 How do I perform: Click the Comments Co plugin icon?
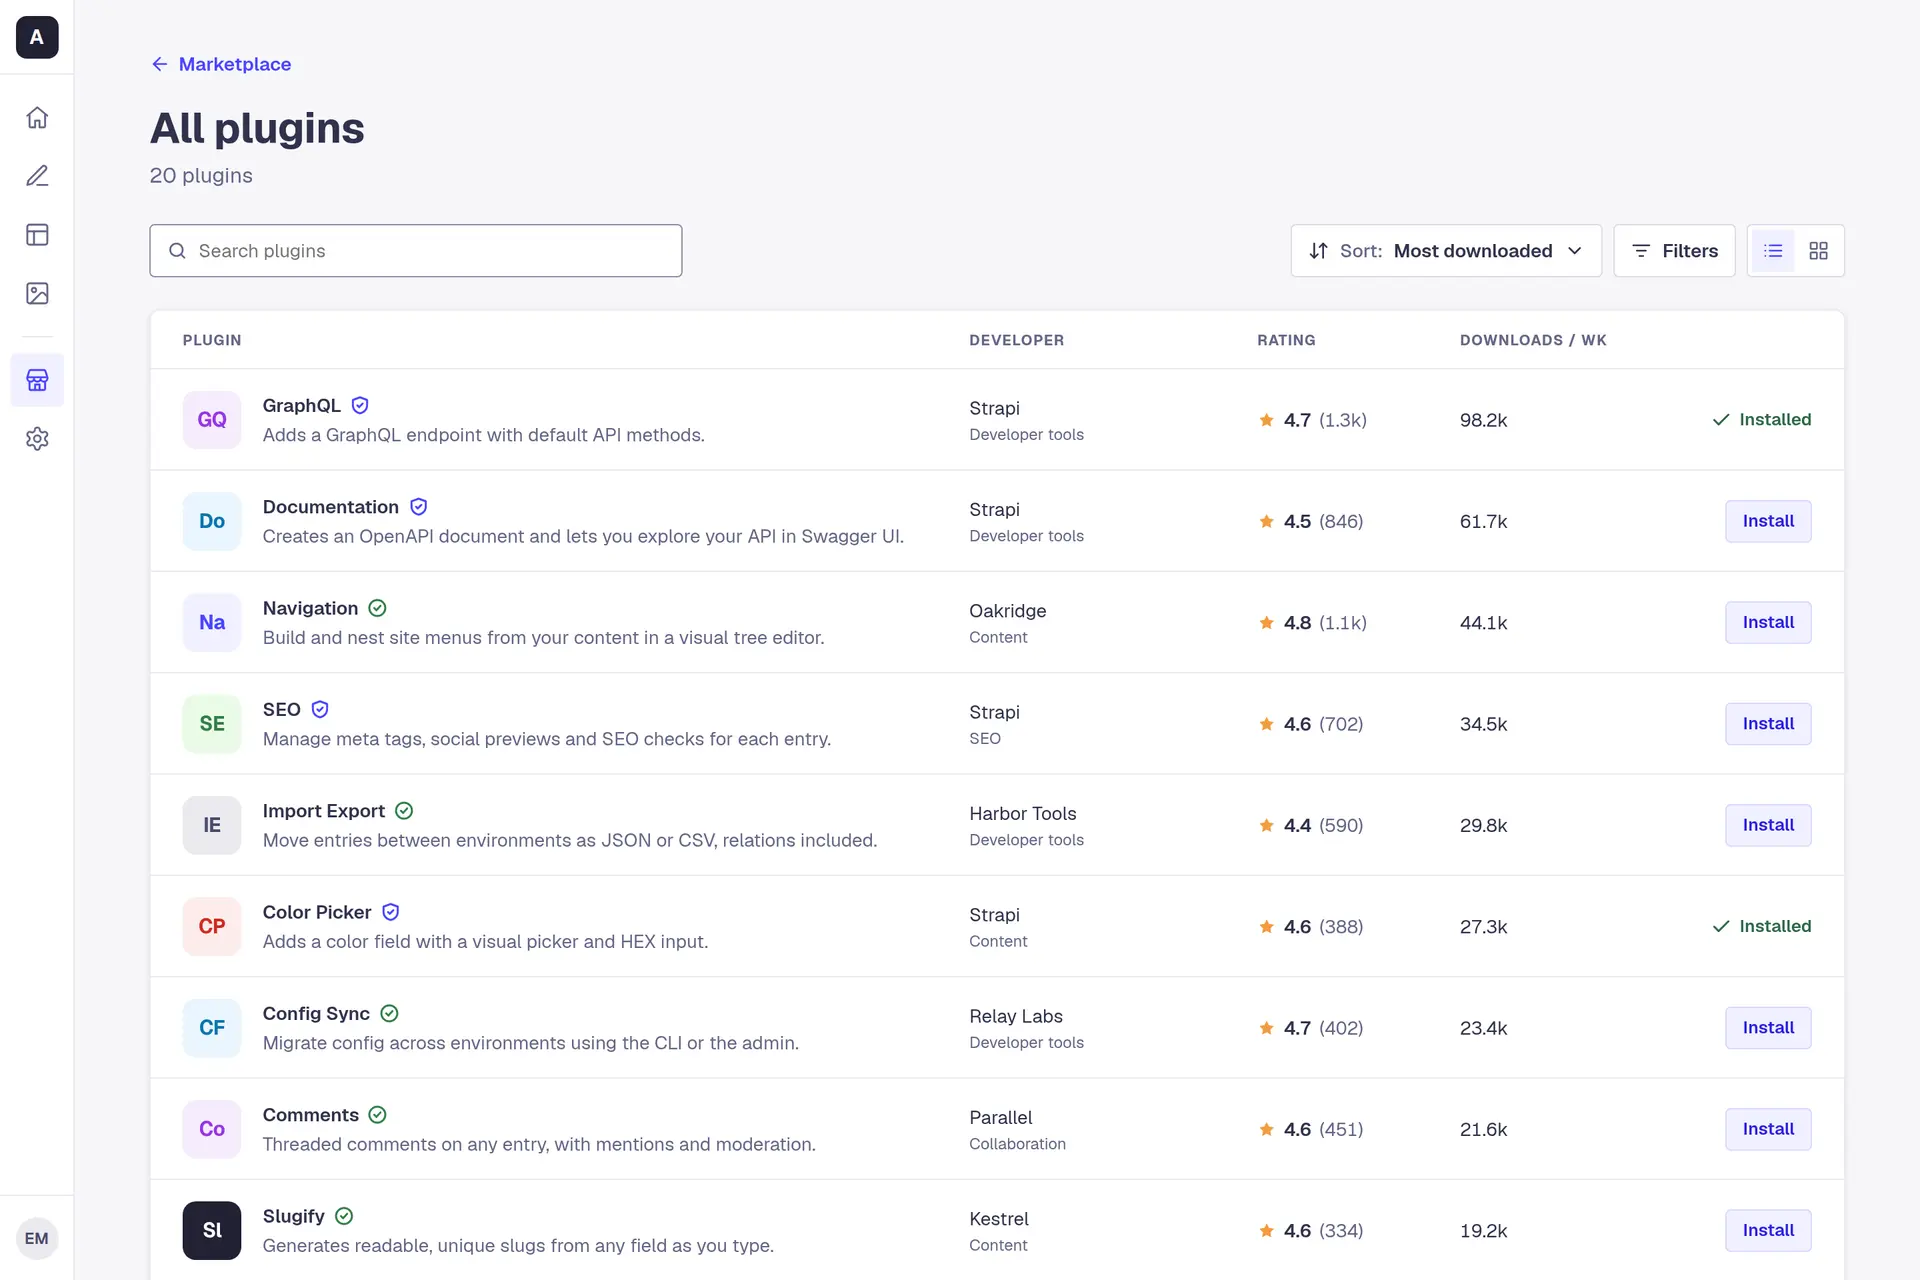(x=212, y=1129)
